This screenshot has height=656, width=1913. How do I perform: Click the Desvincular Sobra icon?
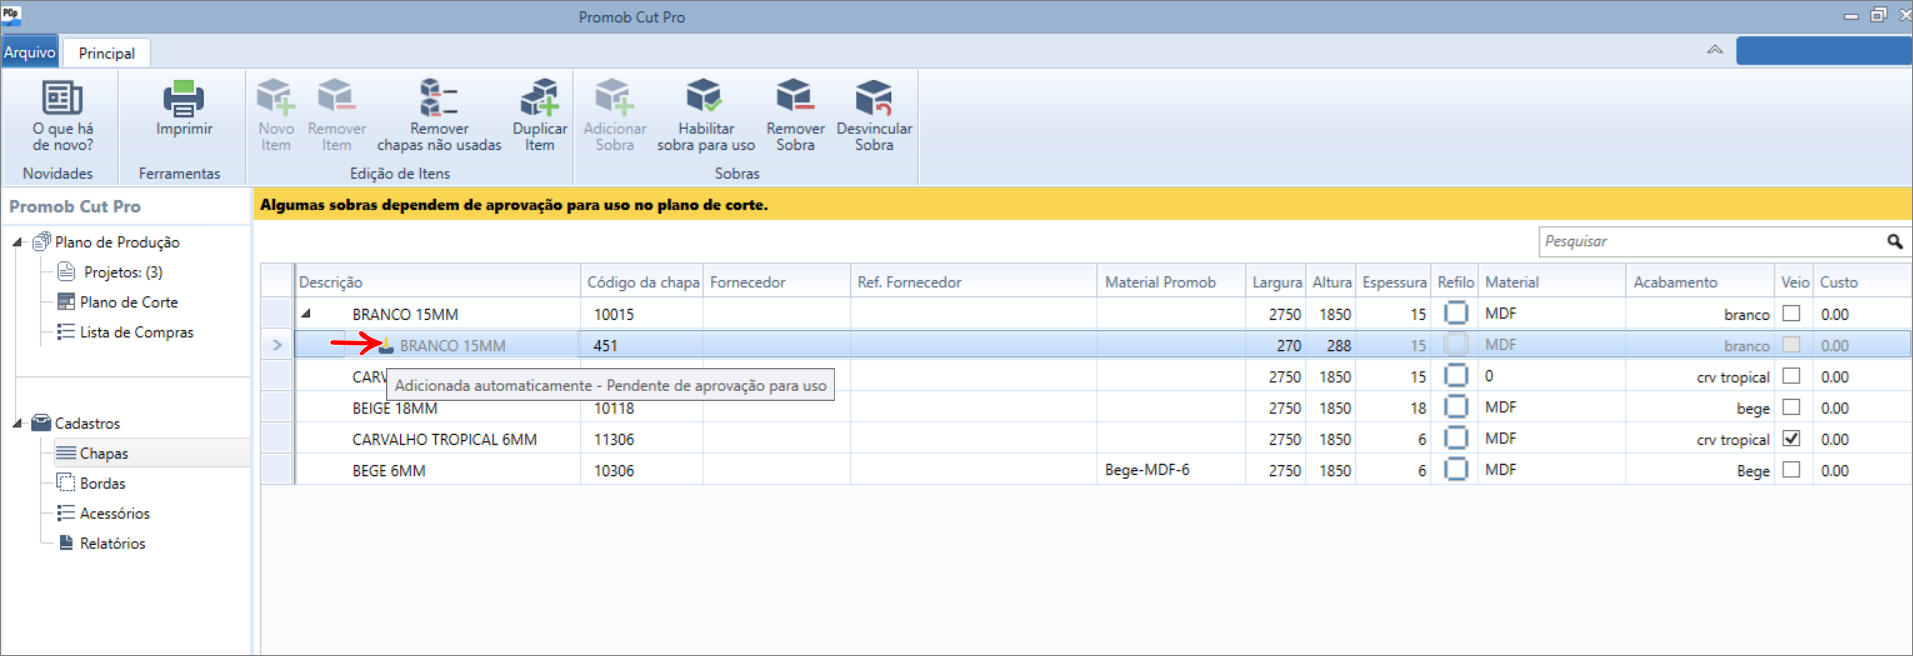point(873,97)
